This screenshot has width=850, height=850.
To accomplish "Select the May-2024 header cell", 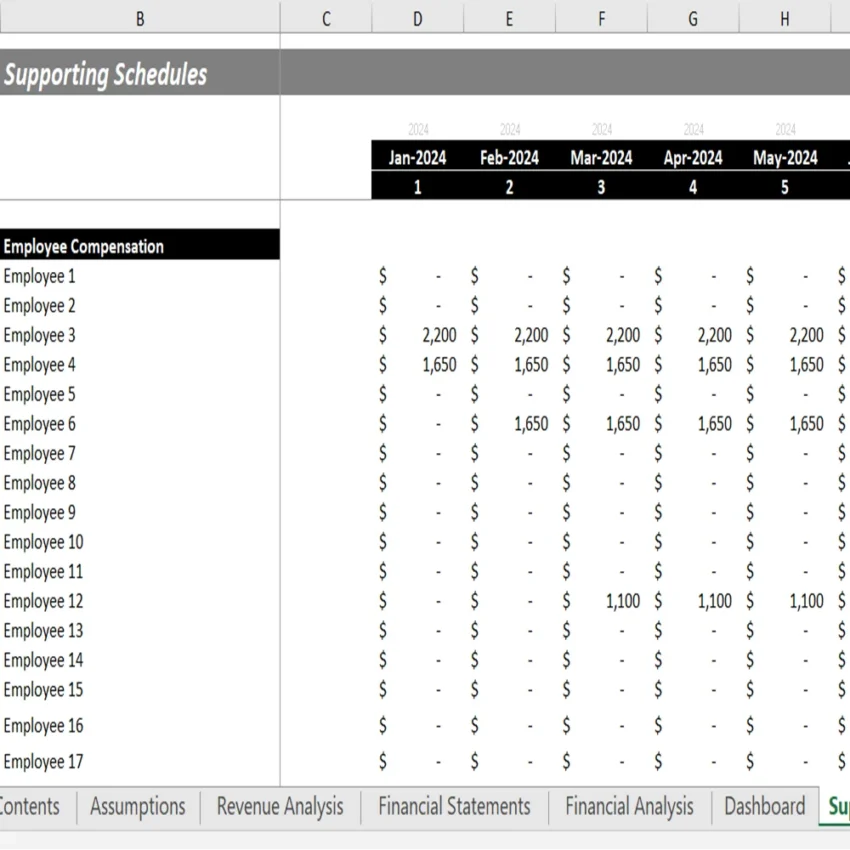I will point(784,157).
